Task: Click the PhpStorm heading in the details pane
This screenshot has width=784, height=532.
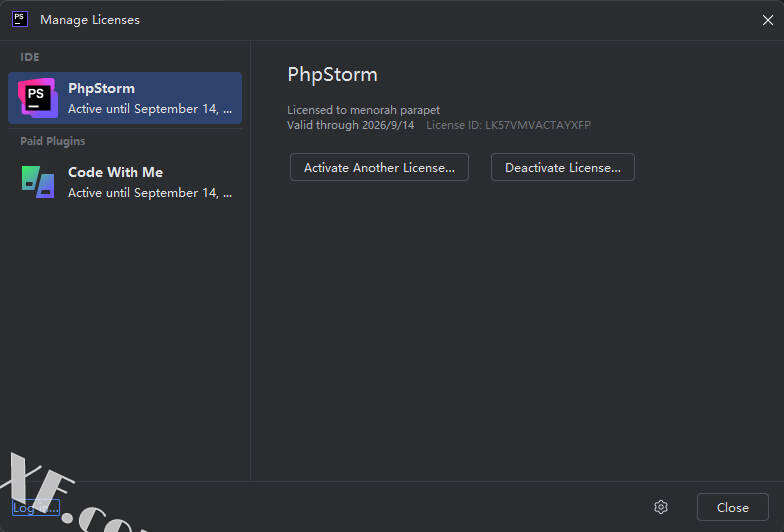Action: coord(332,75)
